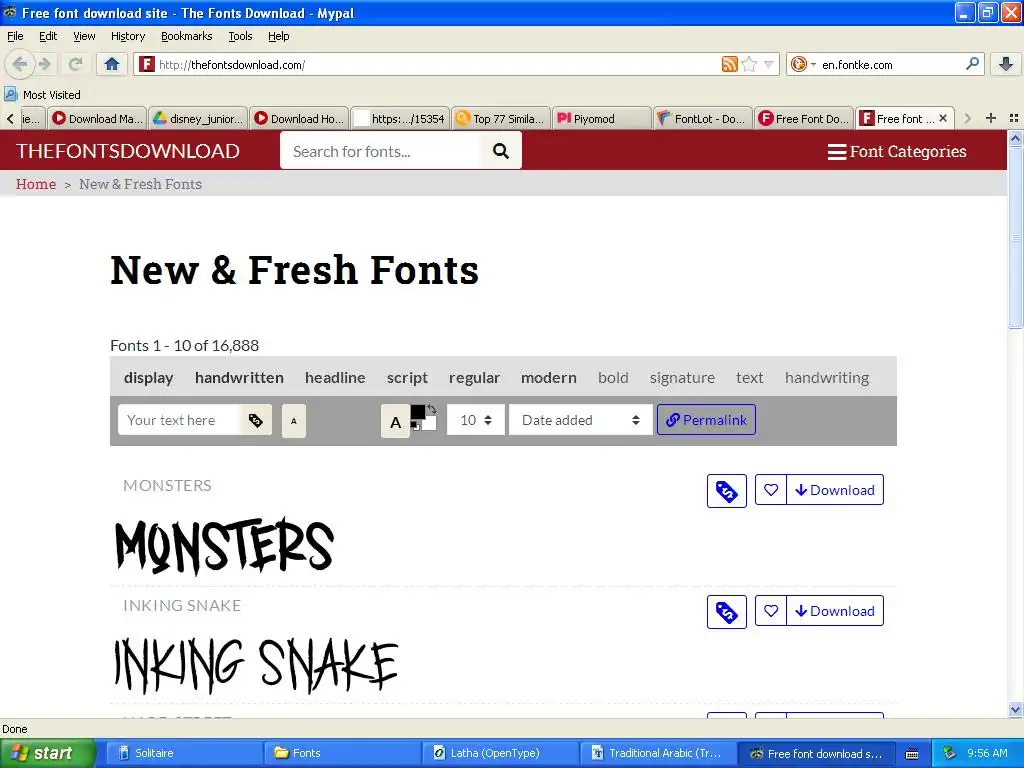Open the Bookmarks menu
Viewport: 1024px width, 768px height.
pos(186,36)
